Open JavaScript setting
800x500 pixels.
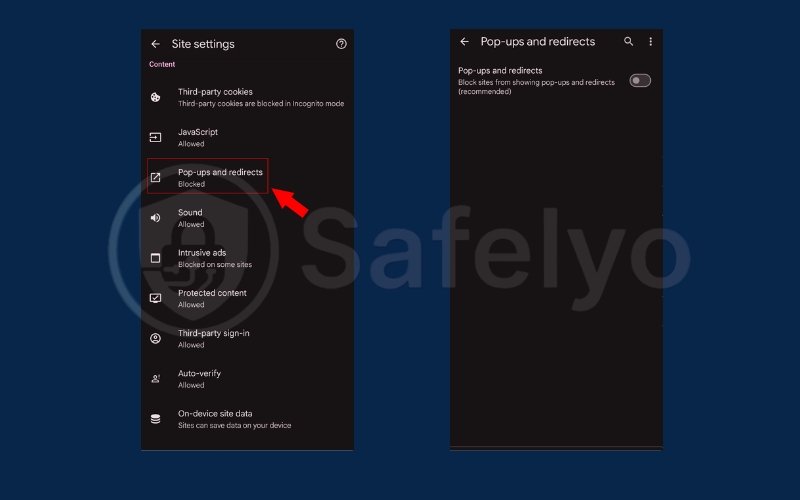[247, 137]
